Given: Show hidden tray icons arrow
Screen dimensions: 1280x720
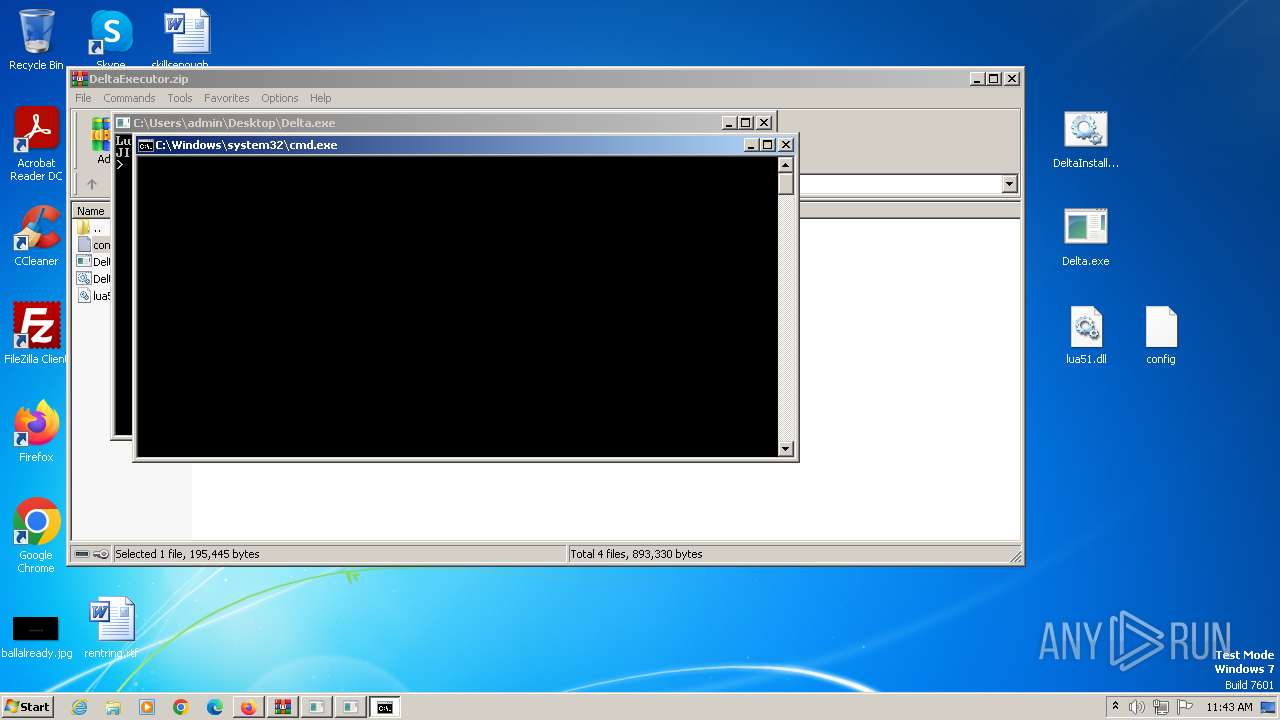Looking at the screenshot, I should click(x=1115, y=707).
